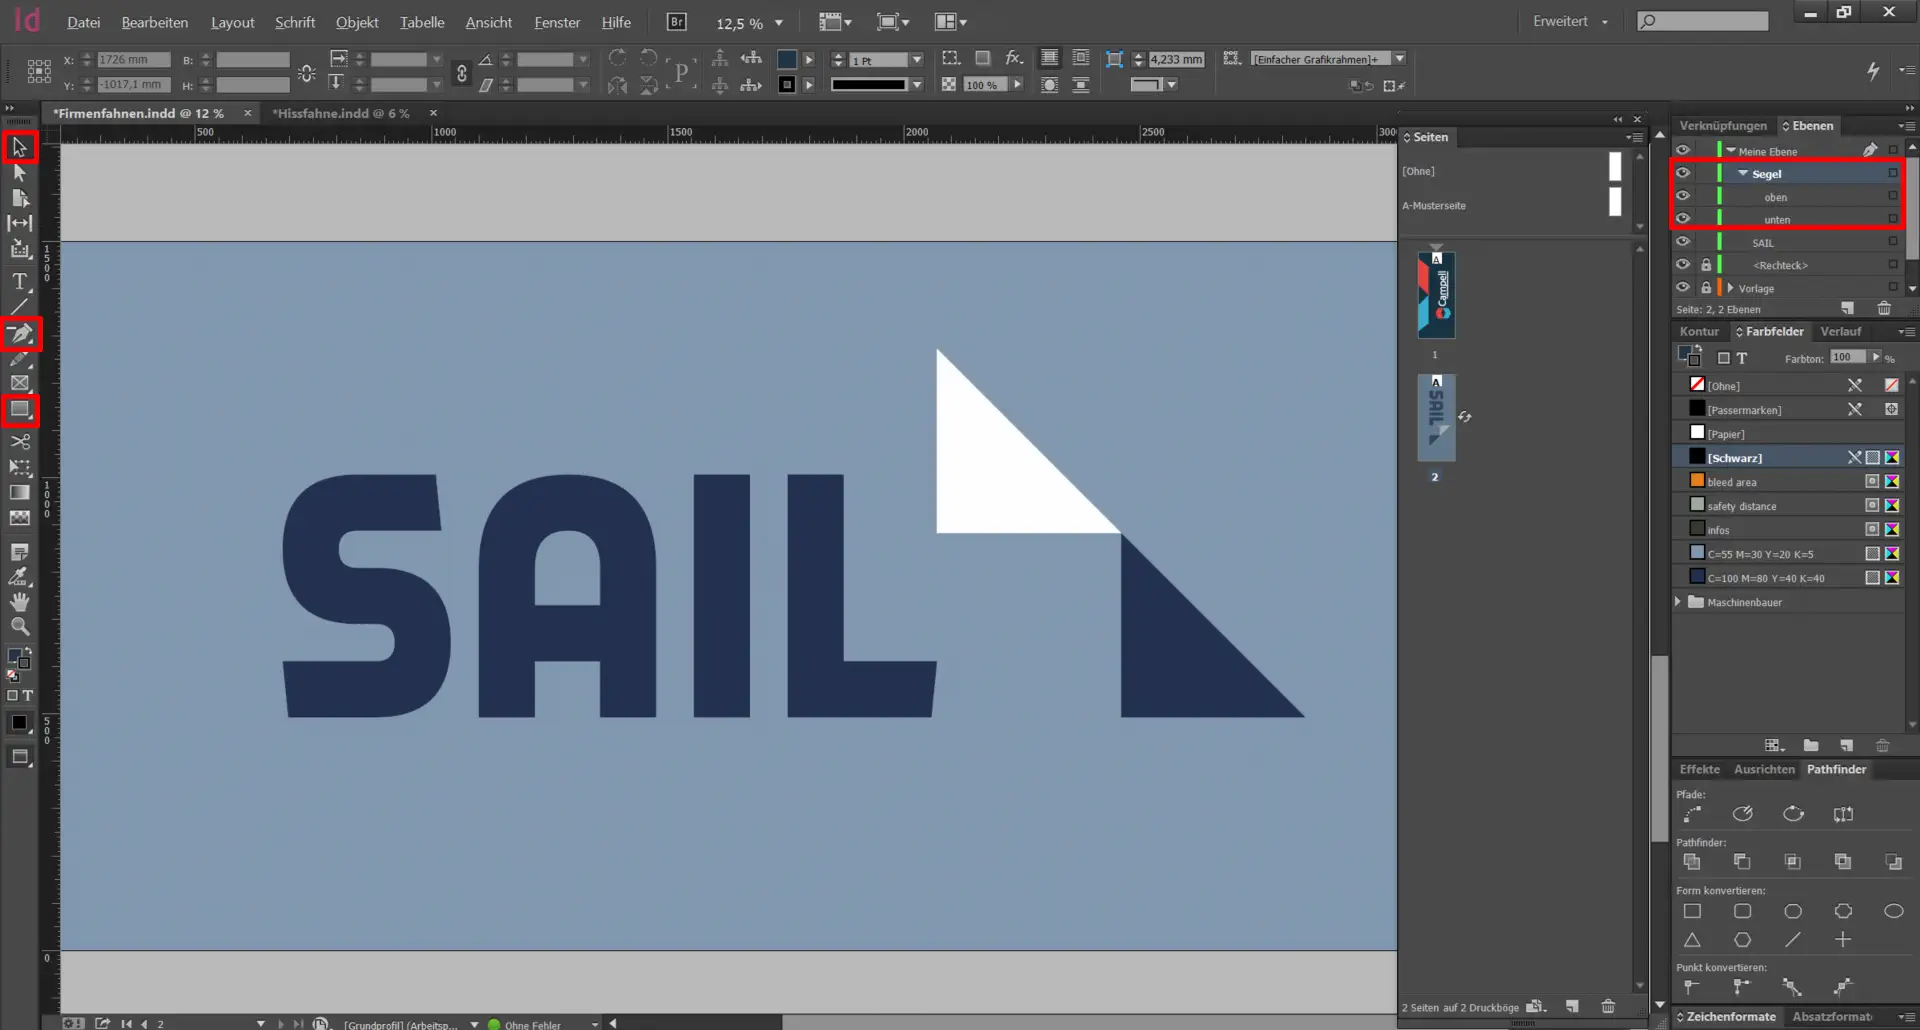Screen dimensions: 1920x1030
Task: Unlock the Vorlage layer
Action: click(x=1706, y=288)
